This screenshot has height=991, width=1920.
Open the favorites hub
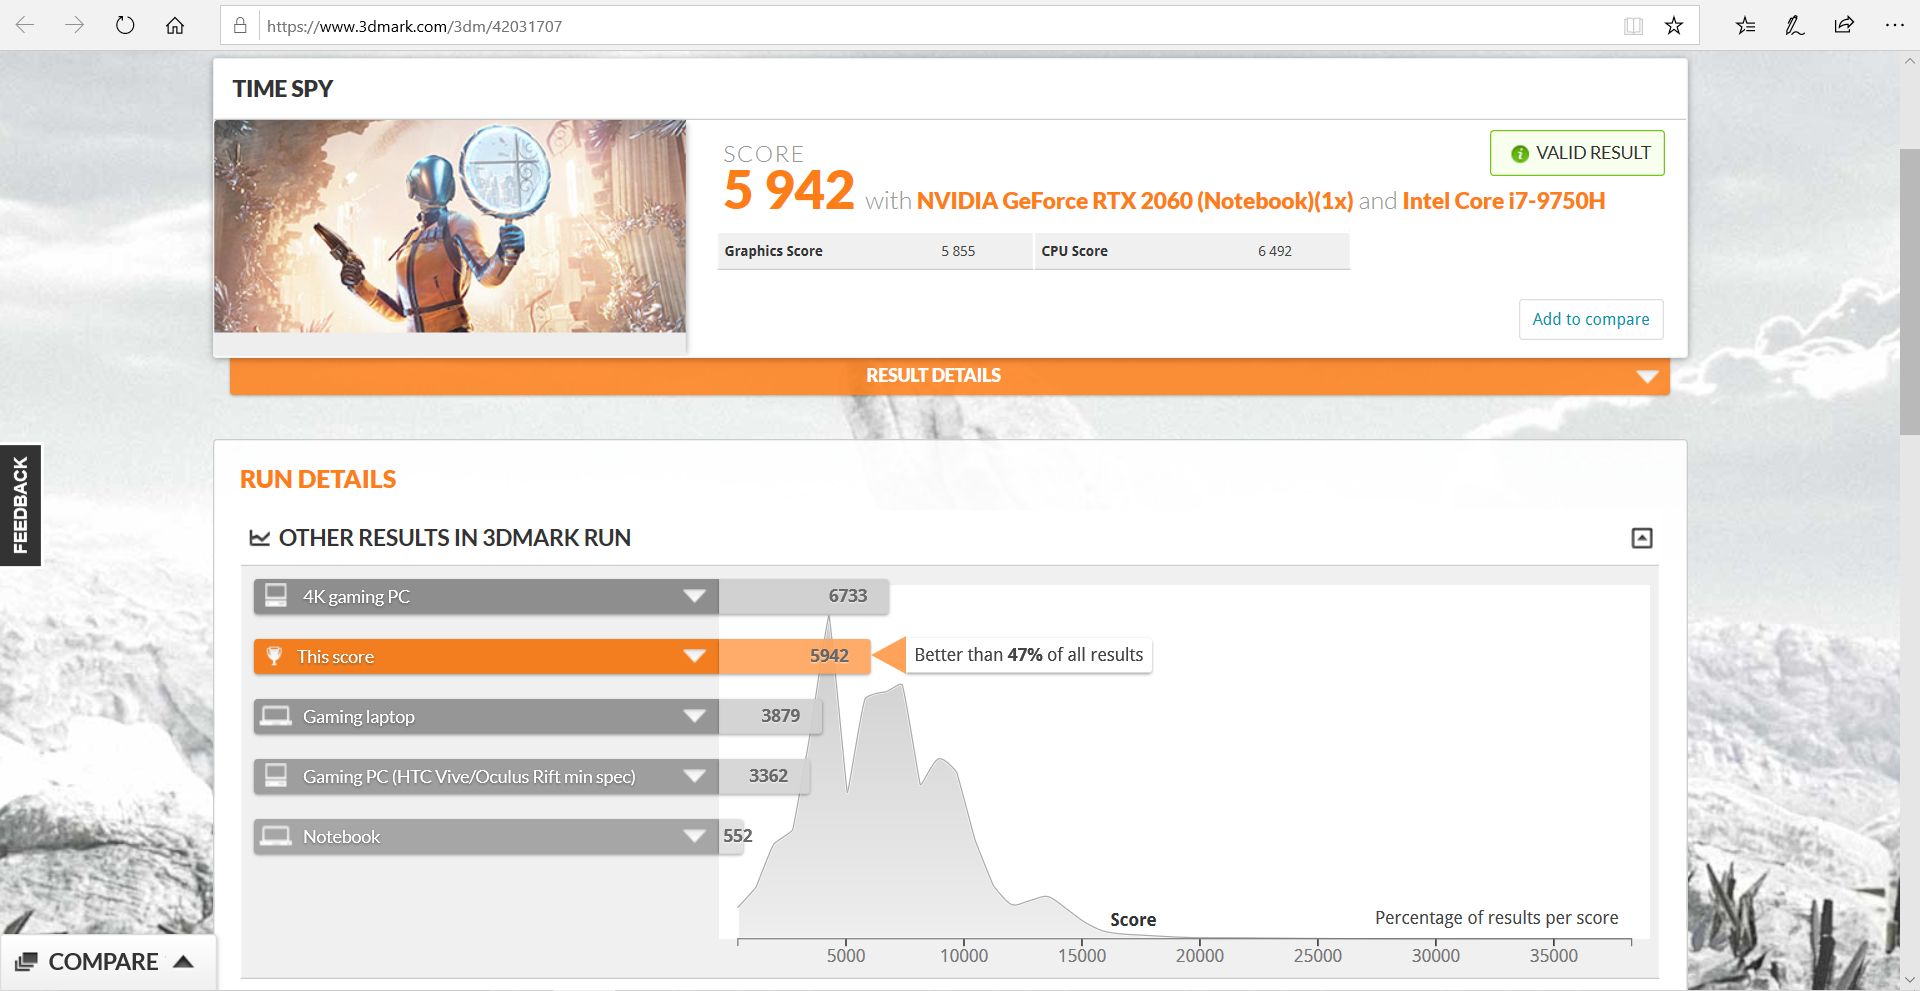[x=1746, y=26]
